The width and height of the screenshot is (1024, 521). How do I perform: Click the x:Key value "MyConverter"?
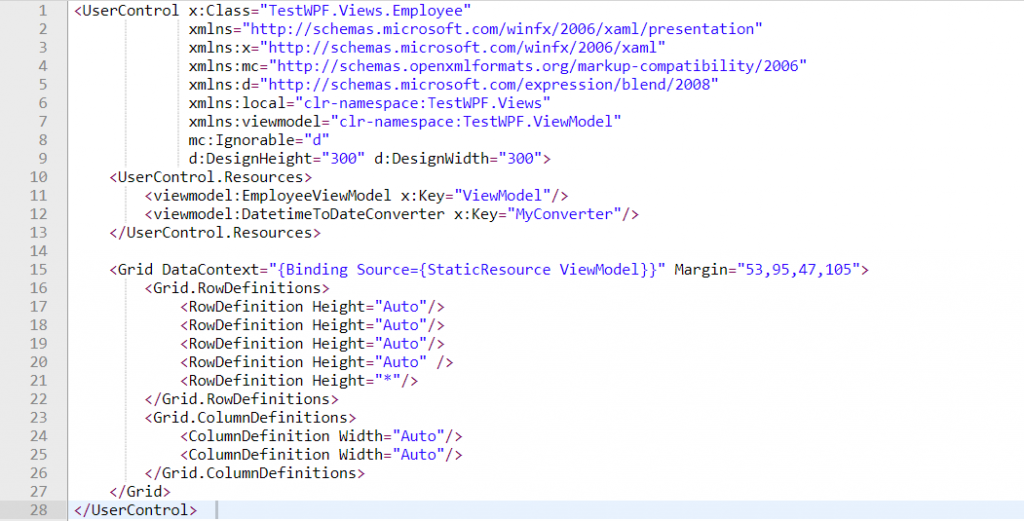click(564, 213)
